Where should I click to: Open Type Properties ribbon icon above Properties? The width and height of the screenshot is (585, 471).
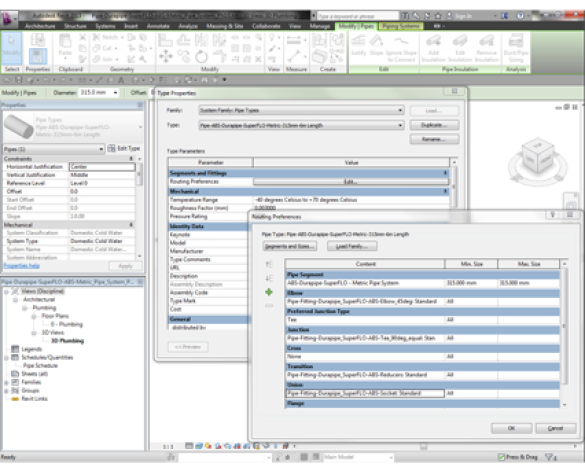(x=38, y=40)
